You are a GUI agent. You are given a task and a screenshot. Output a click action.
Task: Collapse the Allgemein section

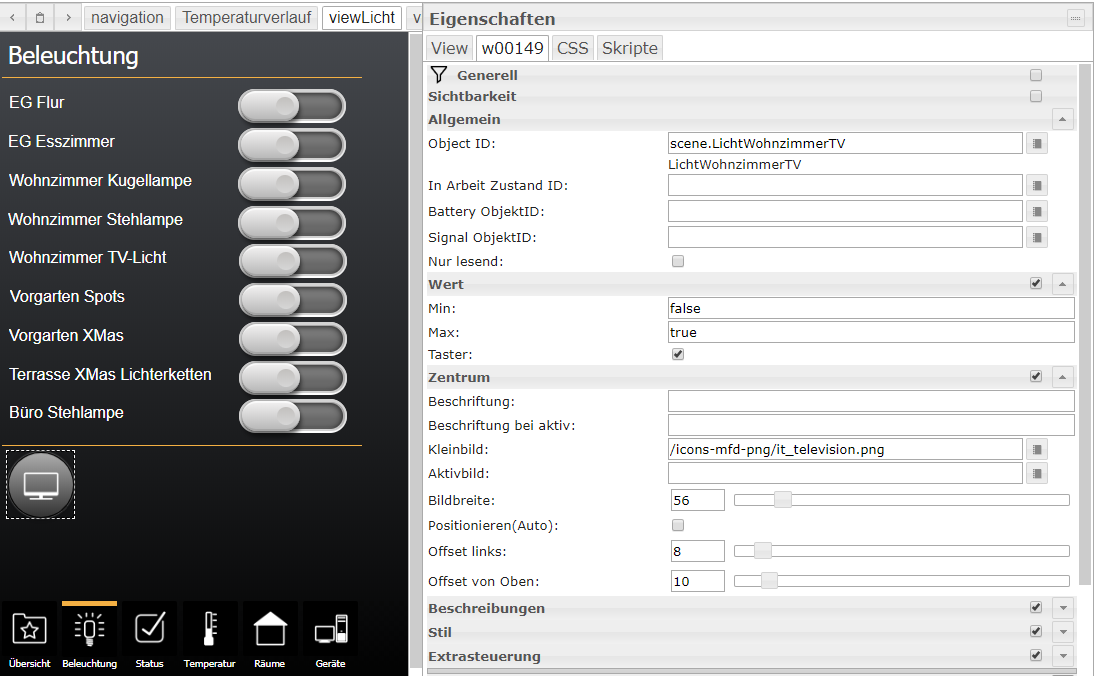coord(1063,119)
